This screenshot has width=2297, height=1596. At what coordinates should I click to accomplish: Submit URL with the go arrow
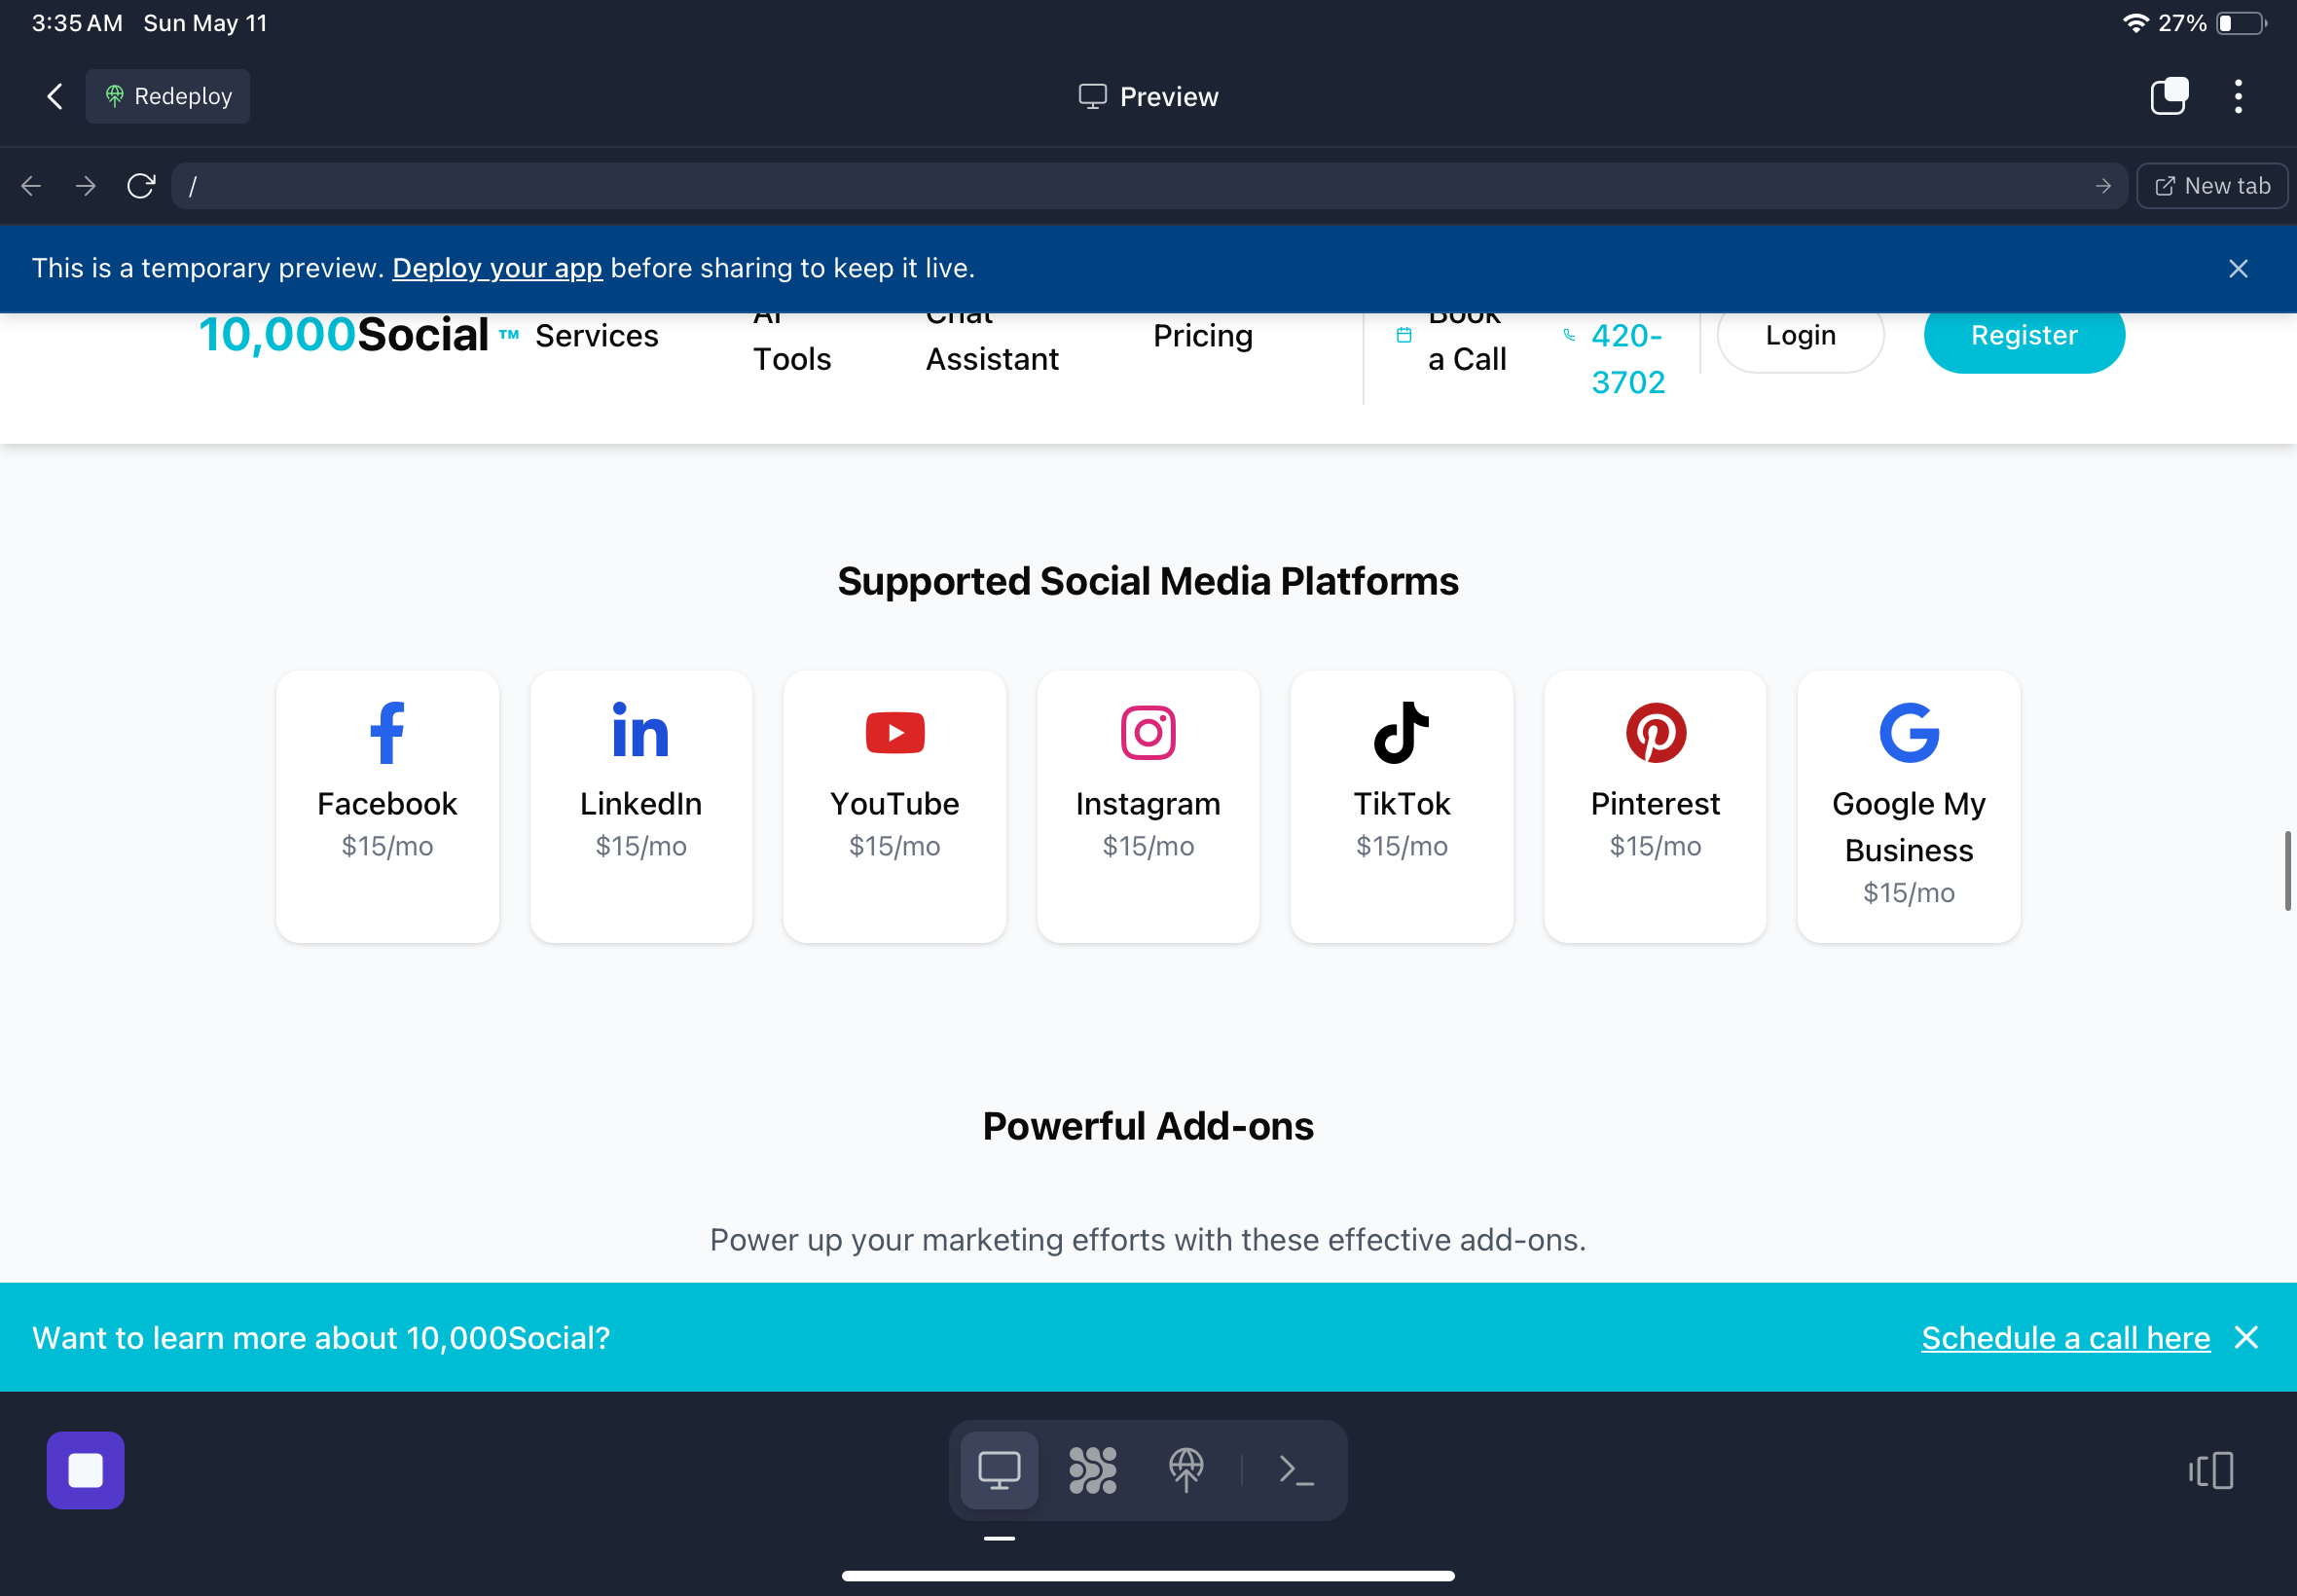coord(2103,186)
